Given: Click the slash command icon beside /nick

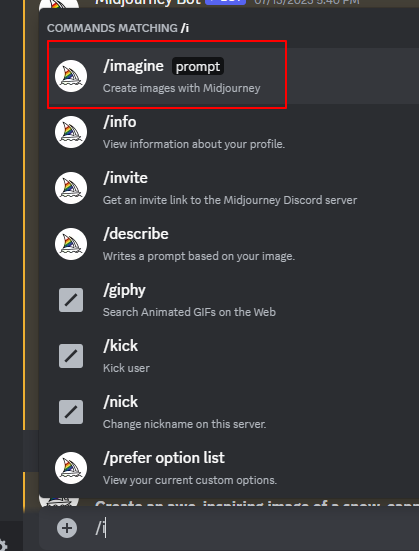Looking at the screenshot, I should 71,412.
